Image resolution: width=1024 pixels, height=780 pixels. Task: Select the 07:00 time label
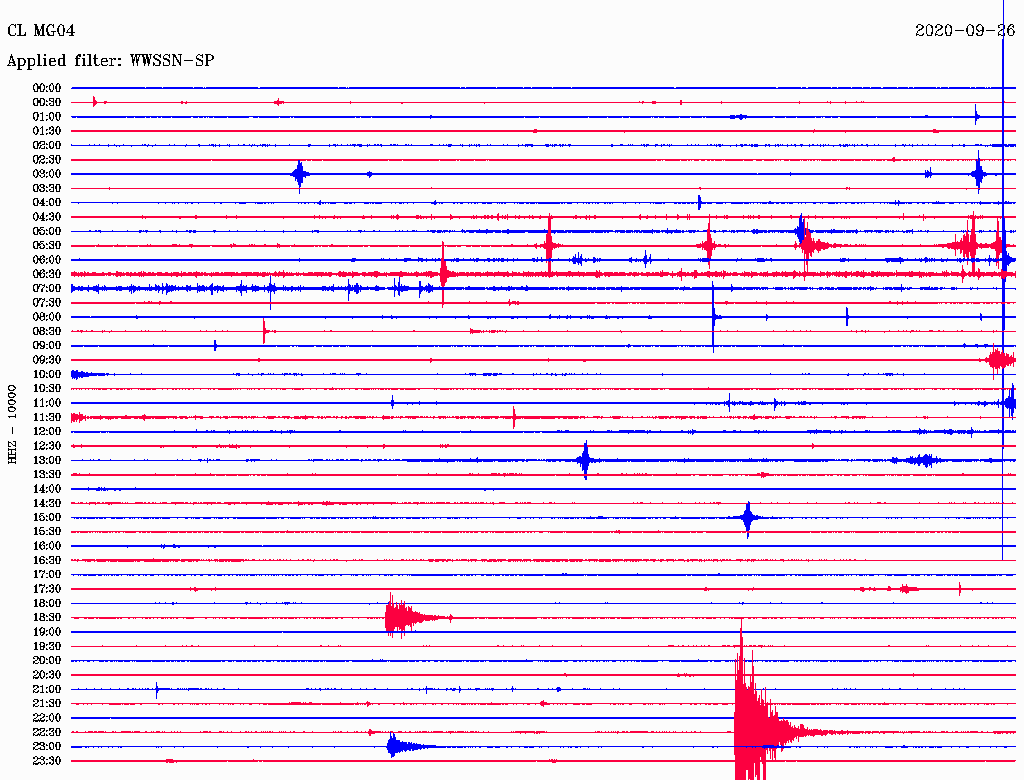pos(47,288)
